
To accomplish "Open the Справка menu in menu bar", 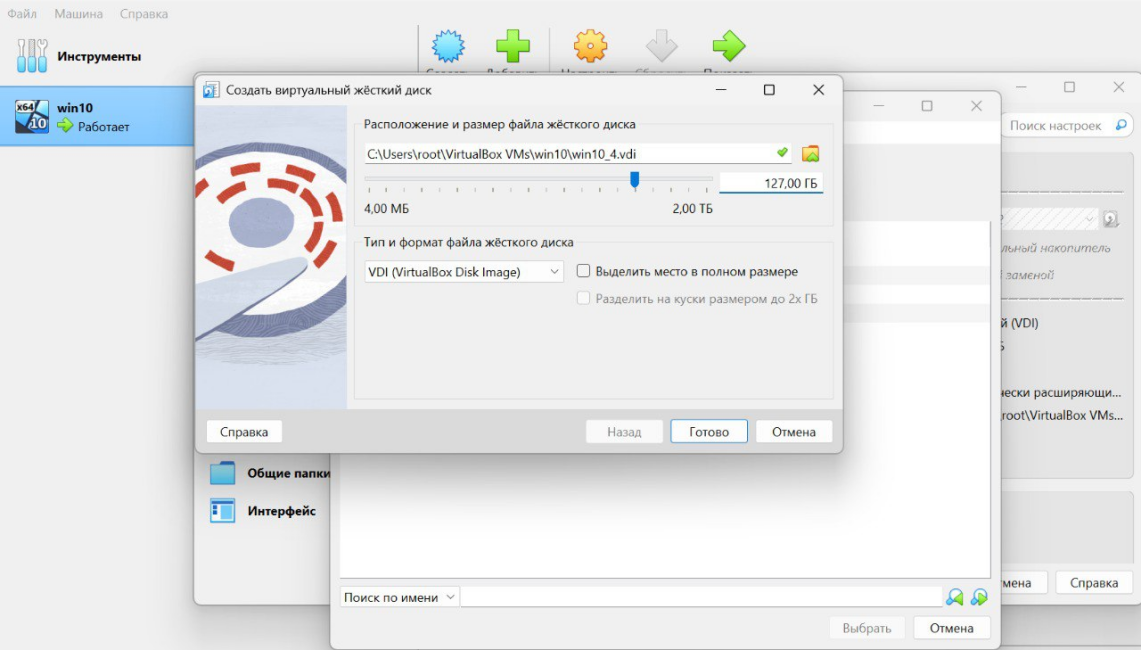I will pyautogui.click(x=144, y=14).
